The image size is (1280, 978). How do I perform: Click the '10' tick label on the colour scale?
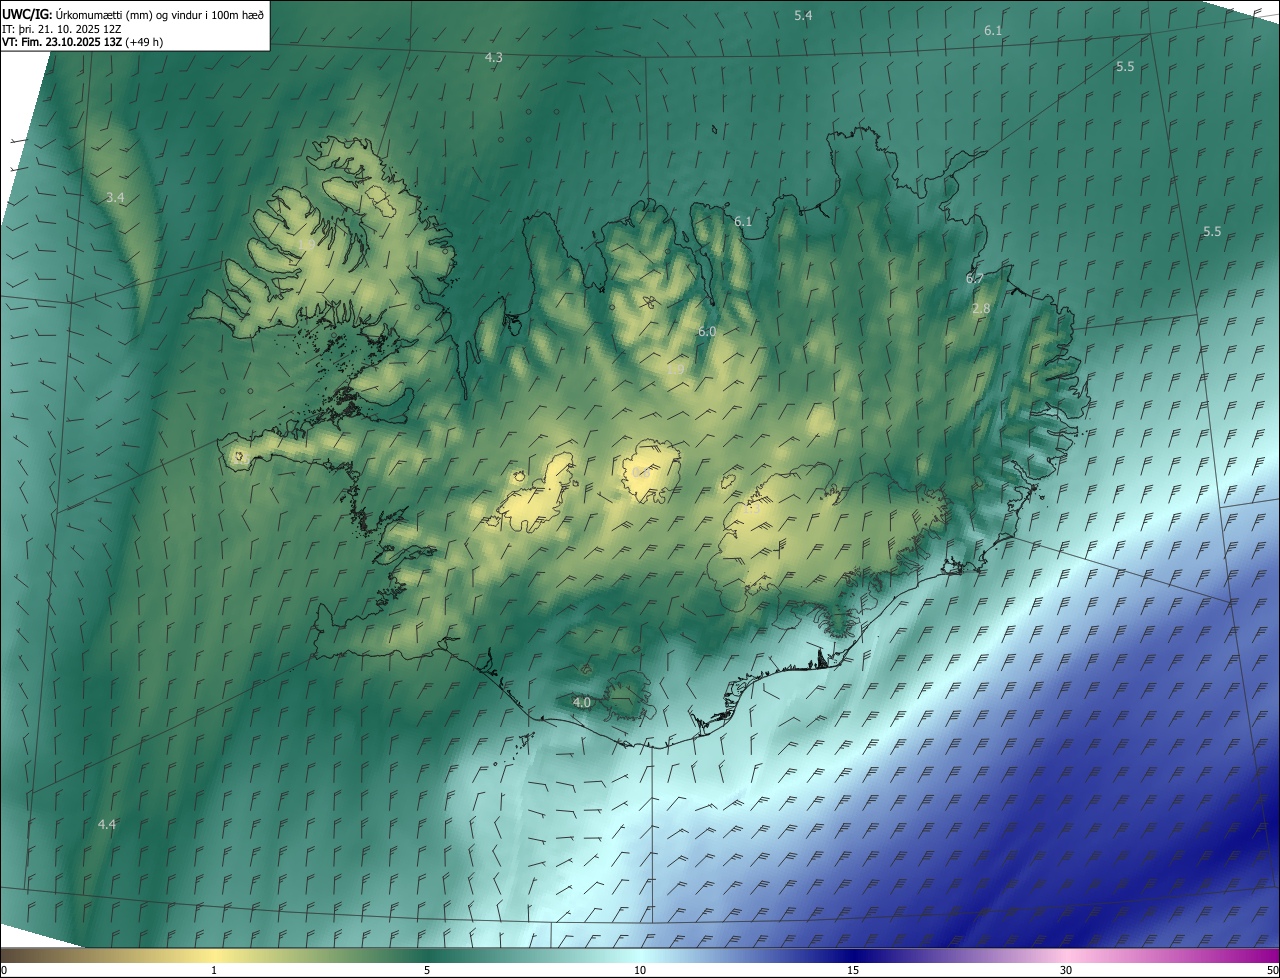click(640, 971)
